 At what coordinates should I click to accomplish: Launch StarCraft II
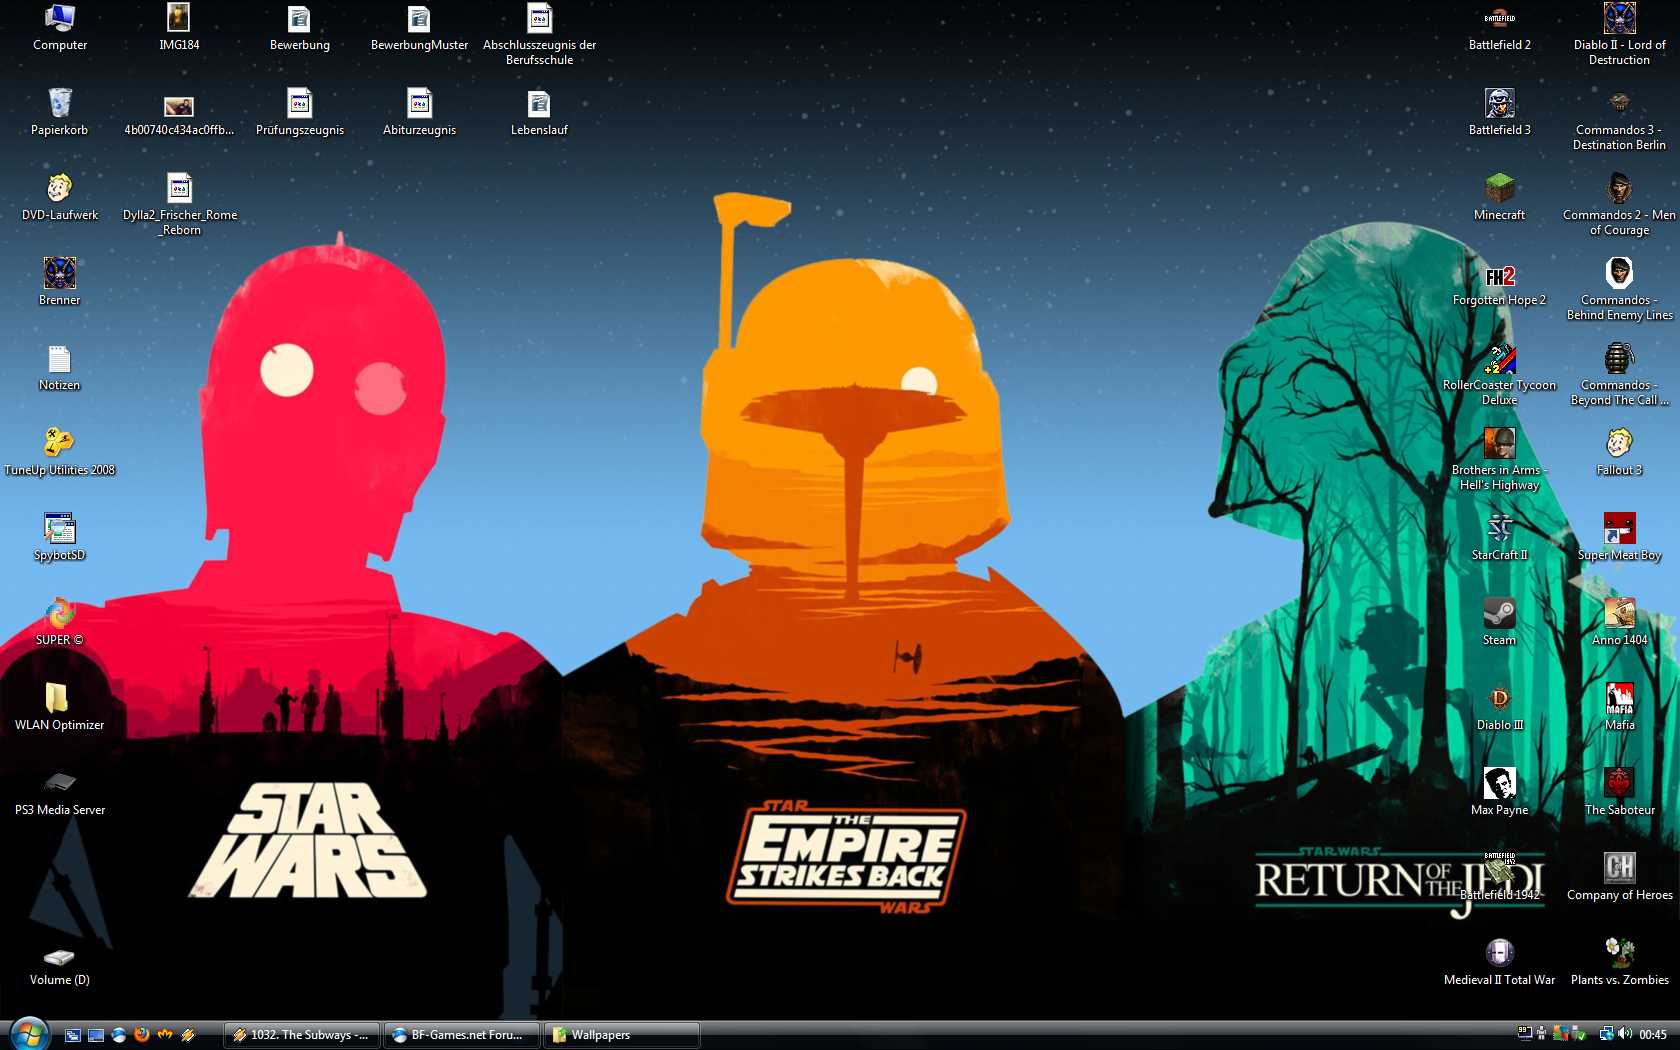[x=1499, y=538]
